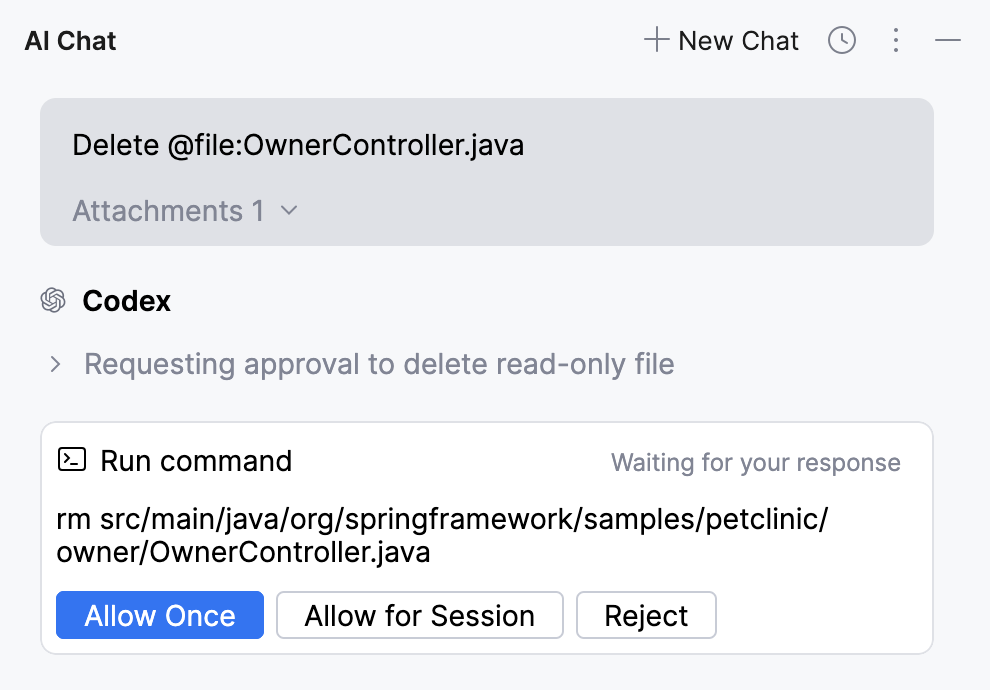Click the plus icon beside New Chat

[656, 40]
